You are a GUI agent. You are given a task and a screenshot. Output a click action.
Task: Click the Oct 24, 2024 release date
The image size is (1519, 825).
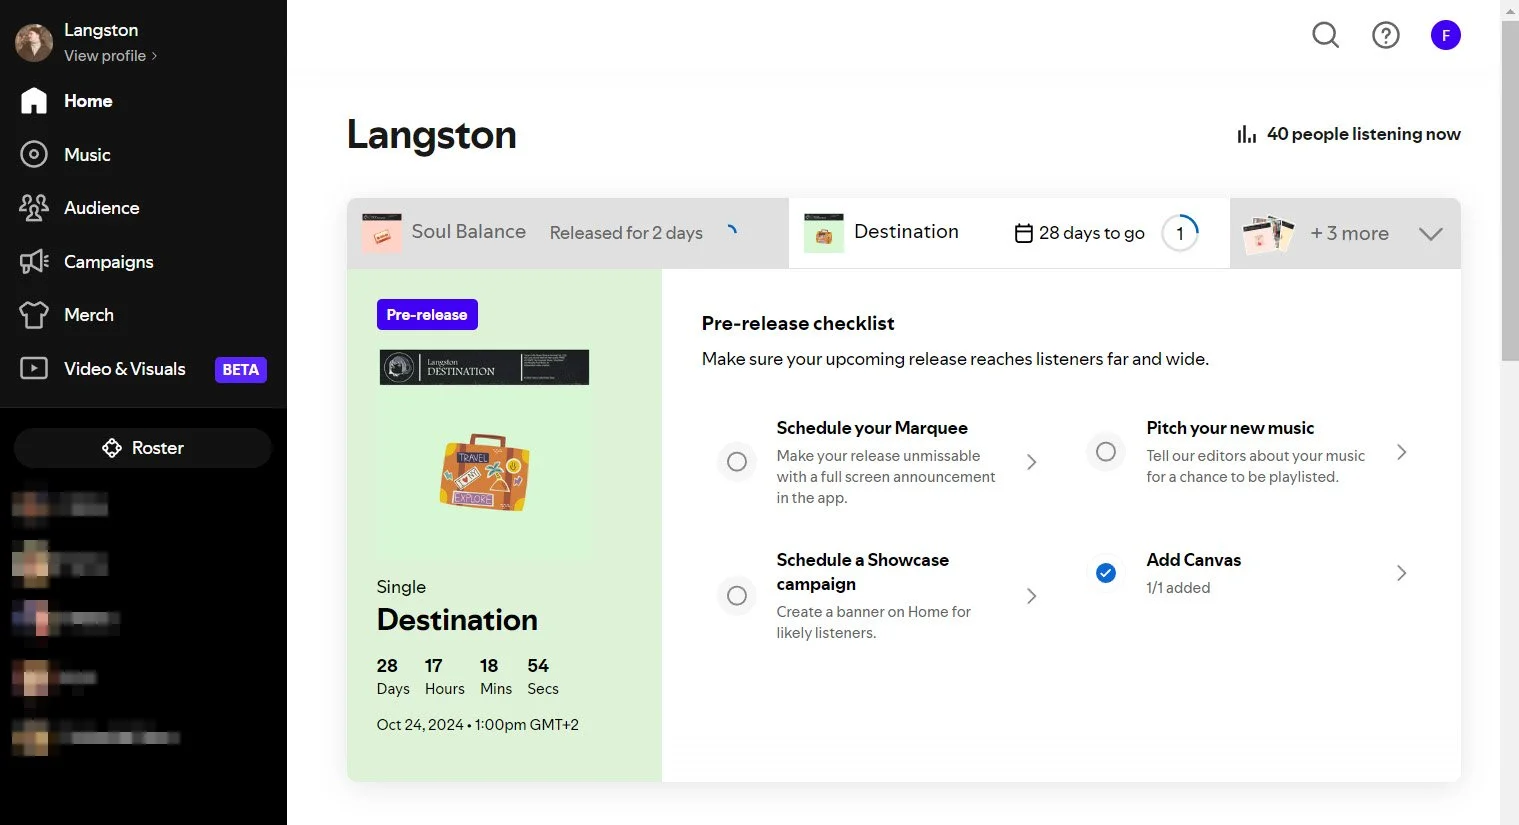point(477,725)
